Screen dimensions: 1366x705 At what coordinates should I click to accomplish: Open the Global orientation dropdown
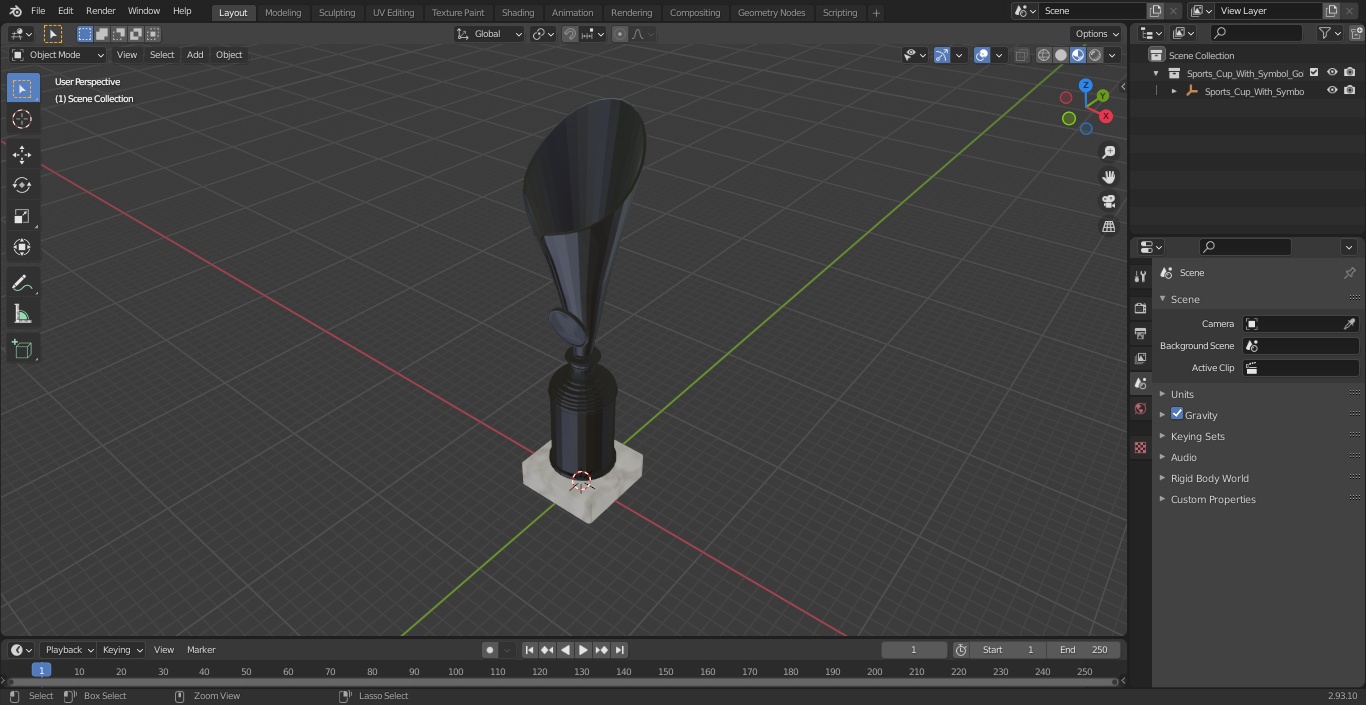point(489,34)
